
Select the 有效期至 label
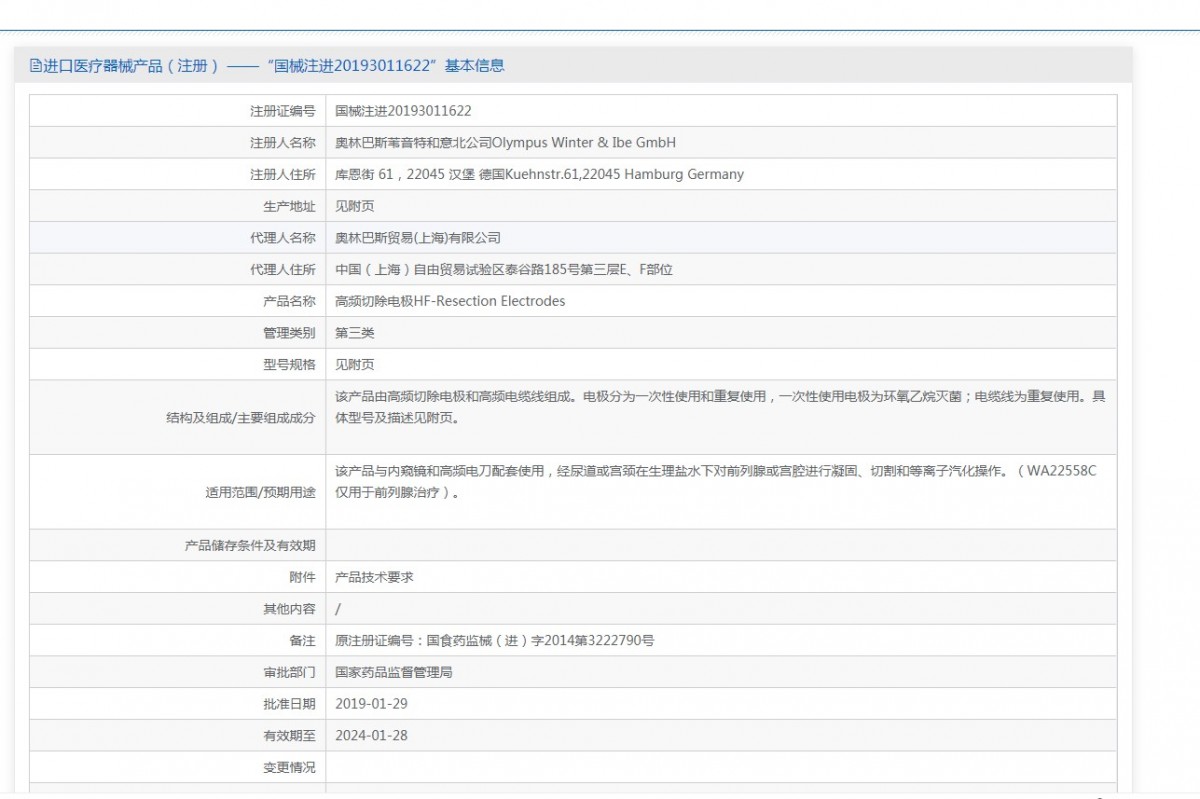pos(290,736)
